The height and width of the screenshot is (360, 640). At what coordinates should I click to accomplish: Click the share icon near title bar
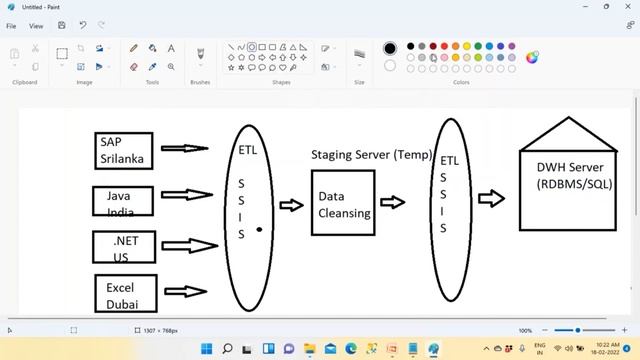pos(630,25)
